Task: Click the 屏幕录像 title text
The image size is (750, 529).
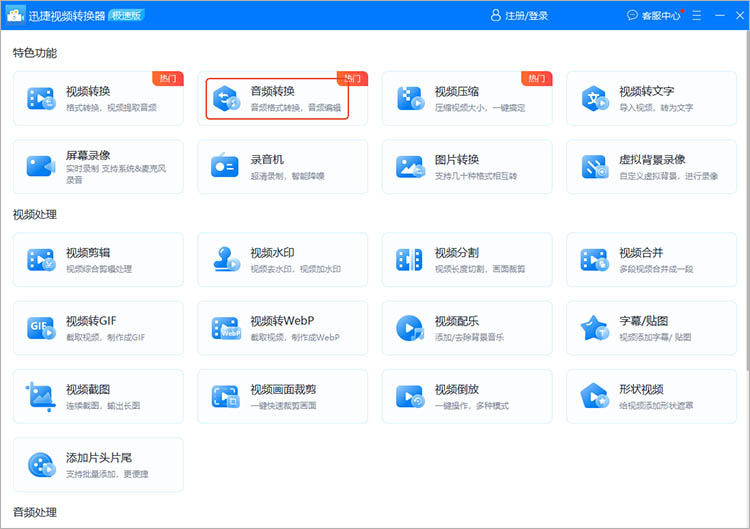Action: coord(88,155)
